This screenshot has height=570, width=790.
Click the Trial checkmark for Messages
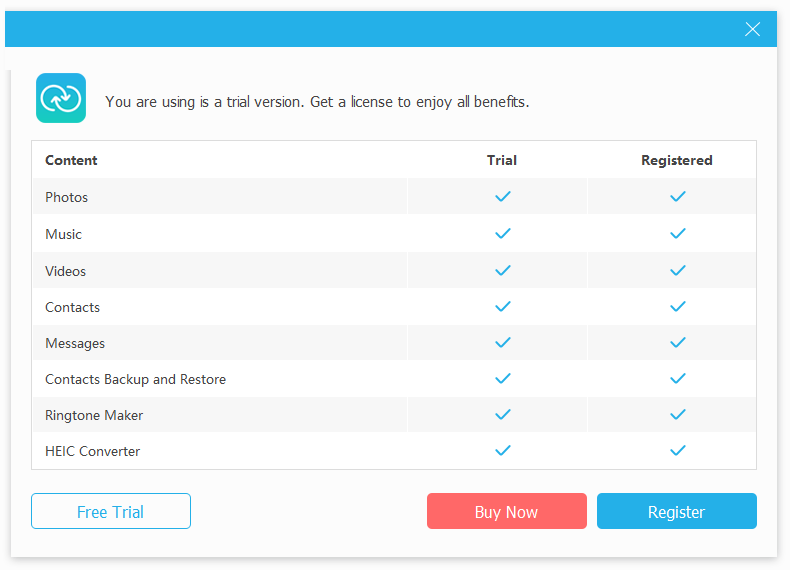[x=503, y=343]
